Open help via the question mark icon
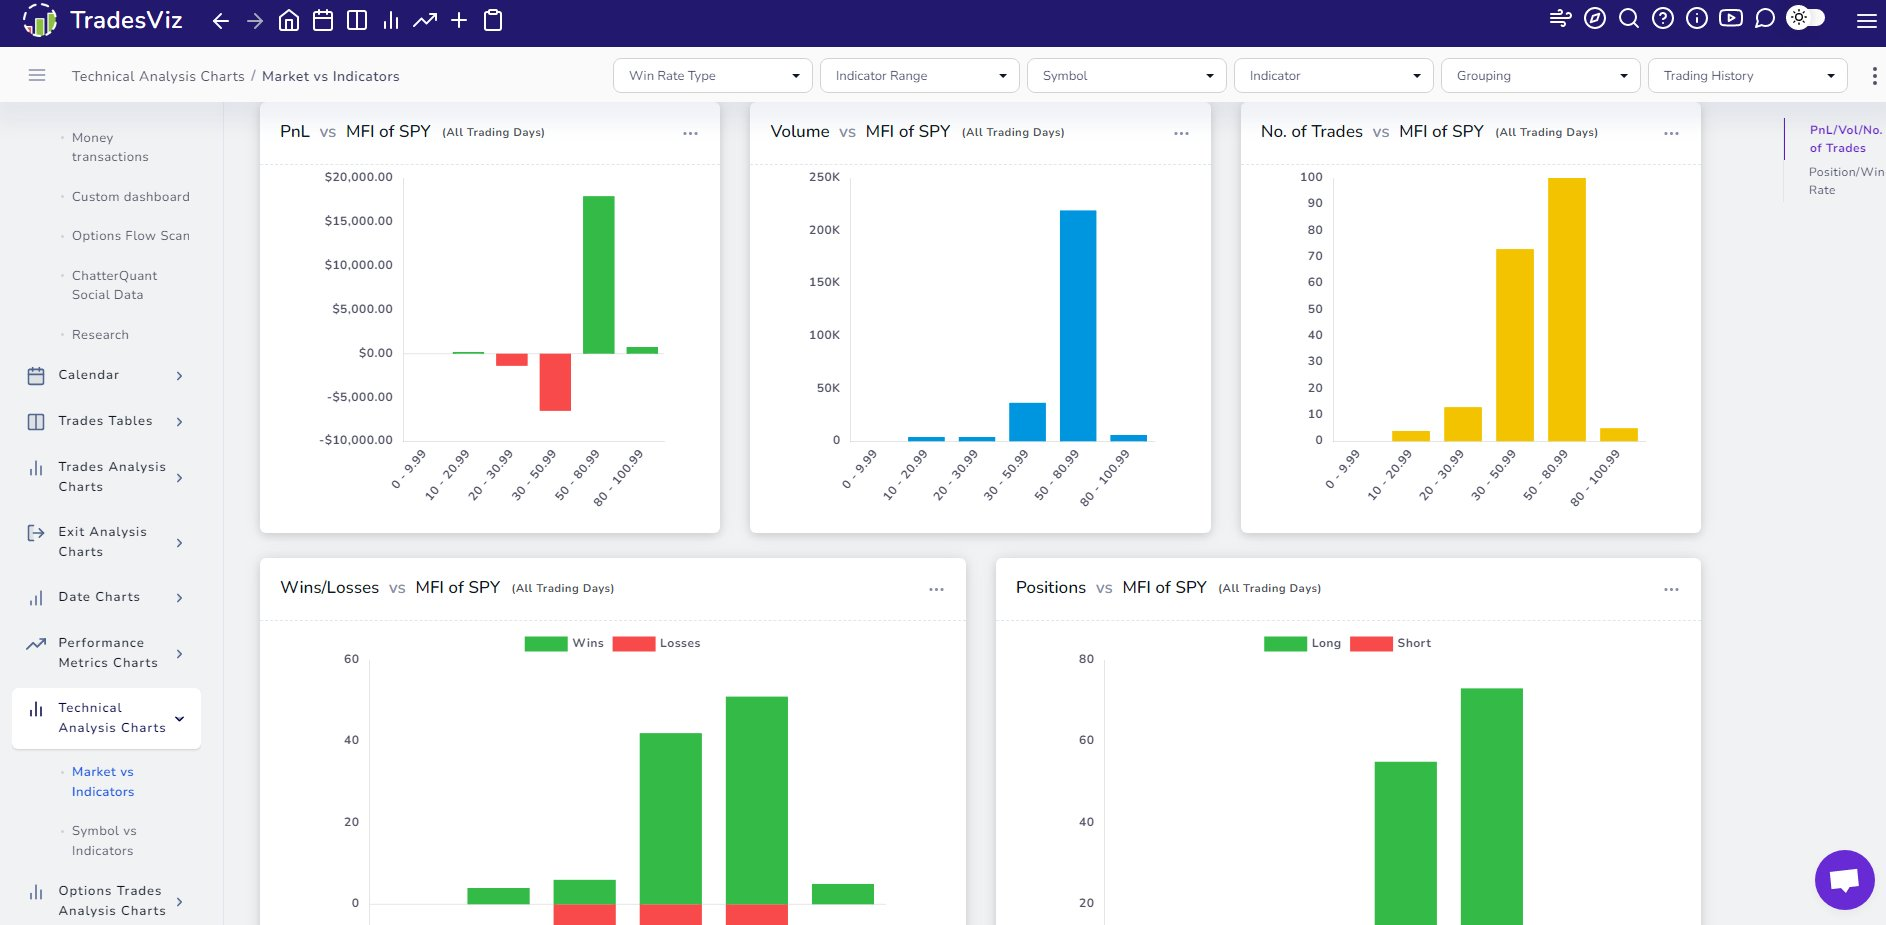 [x=1663, y=18]
